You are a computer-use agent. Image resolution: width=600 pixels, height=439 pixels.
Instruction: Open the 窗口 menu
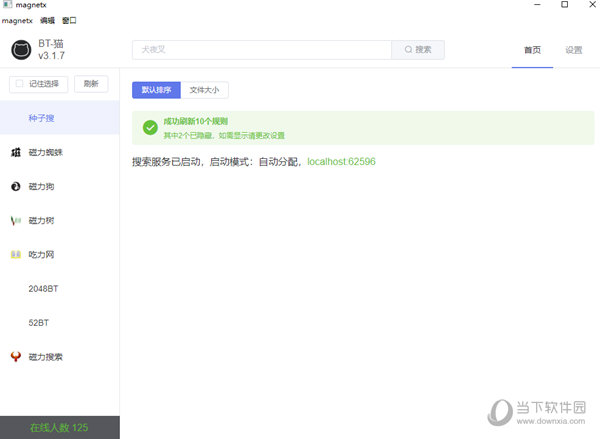(x=69, y=20)
